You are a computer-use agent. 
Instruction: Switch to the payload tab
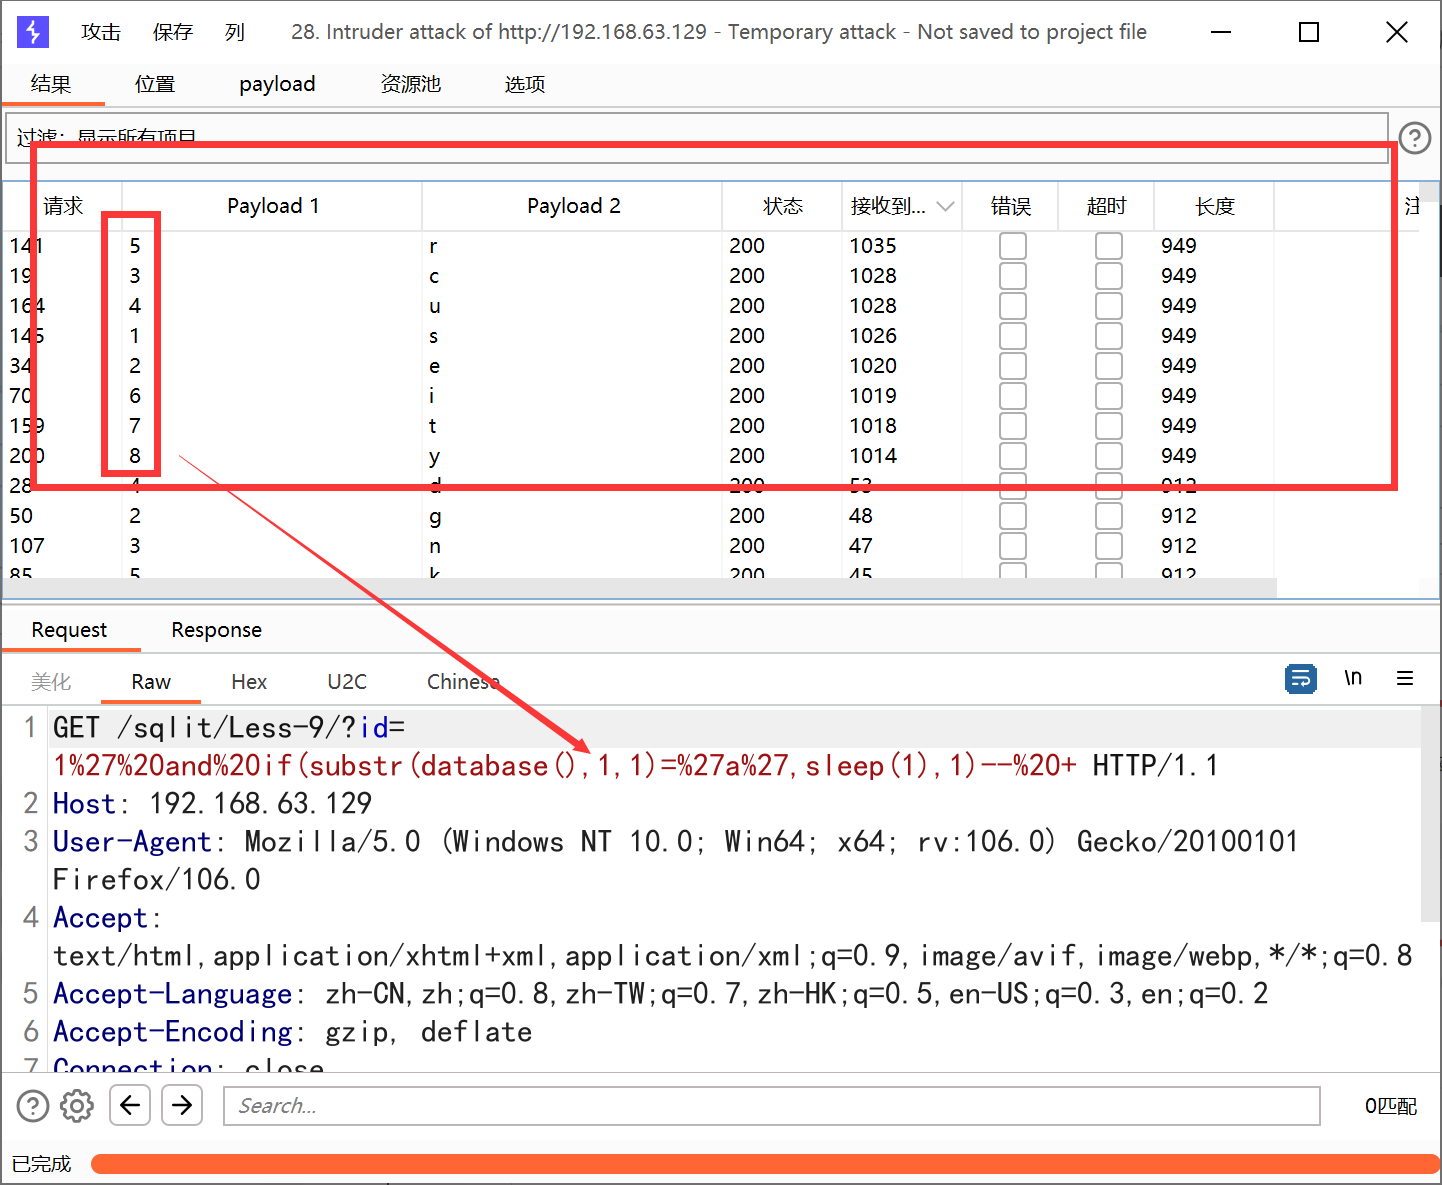[x=277, y=84]
